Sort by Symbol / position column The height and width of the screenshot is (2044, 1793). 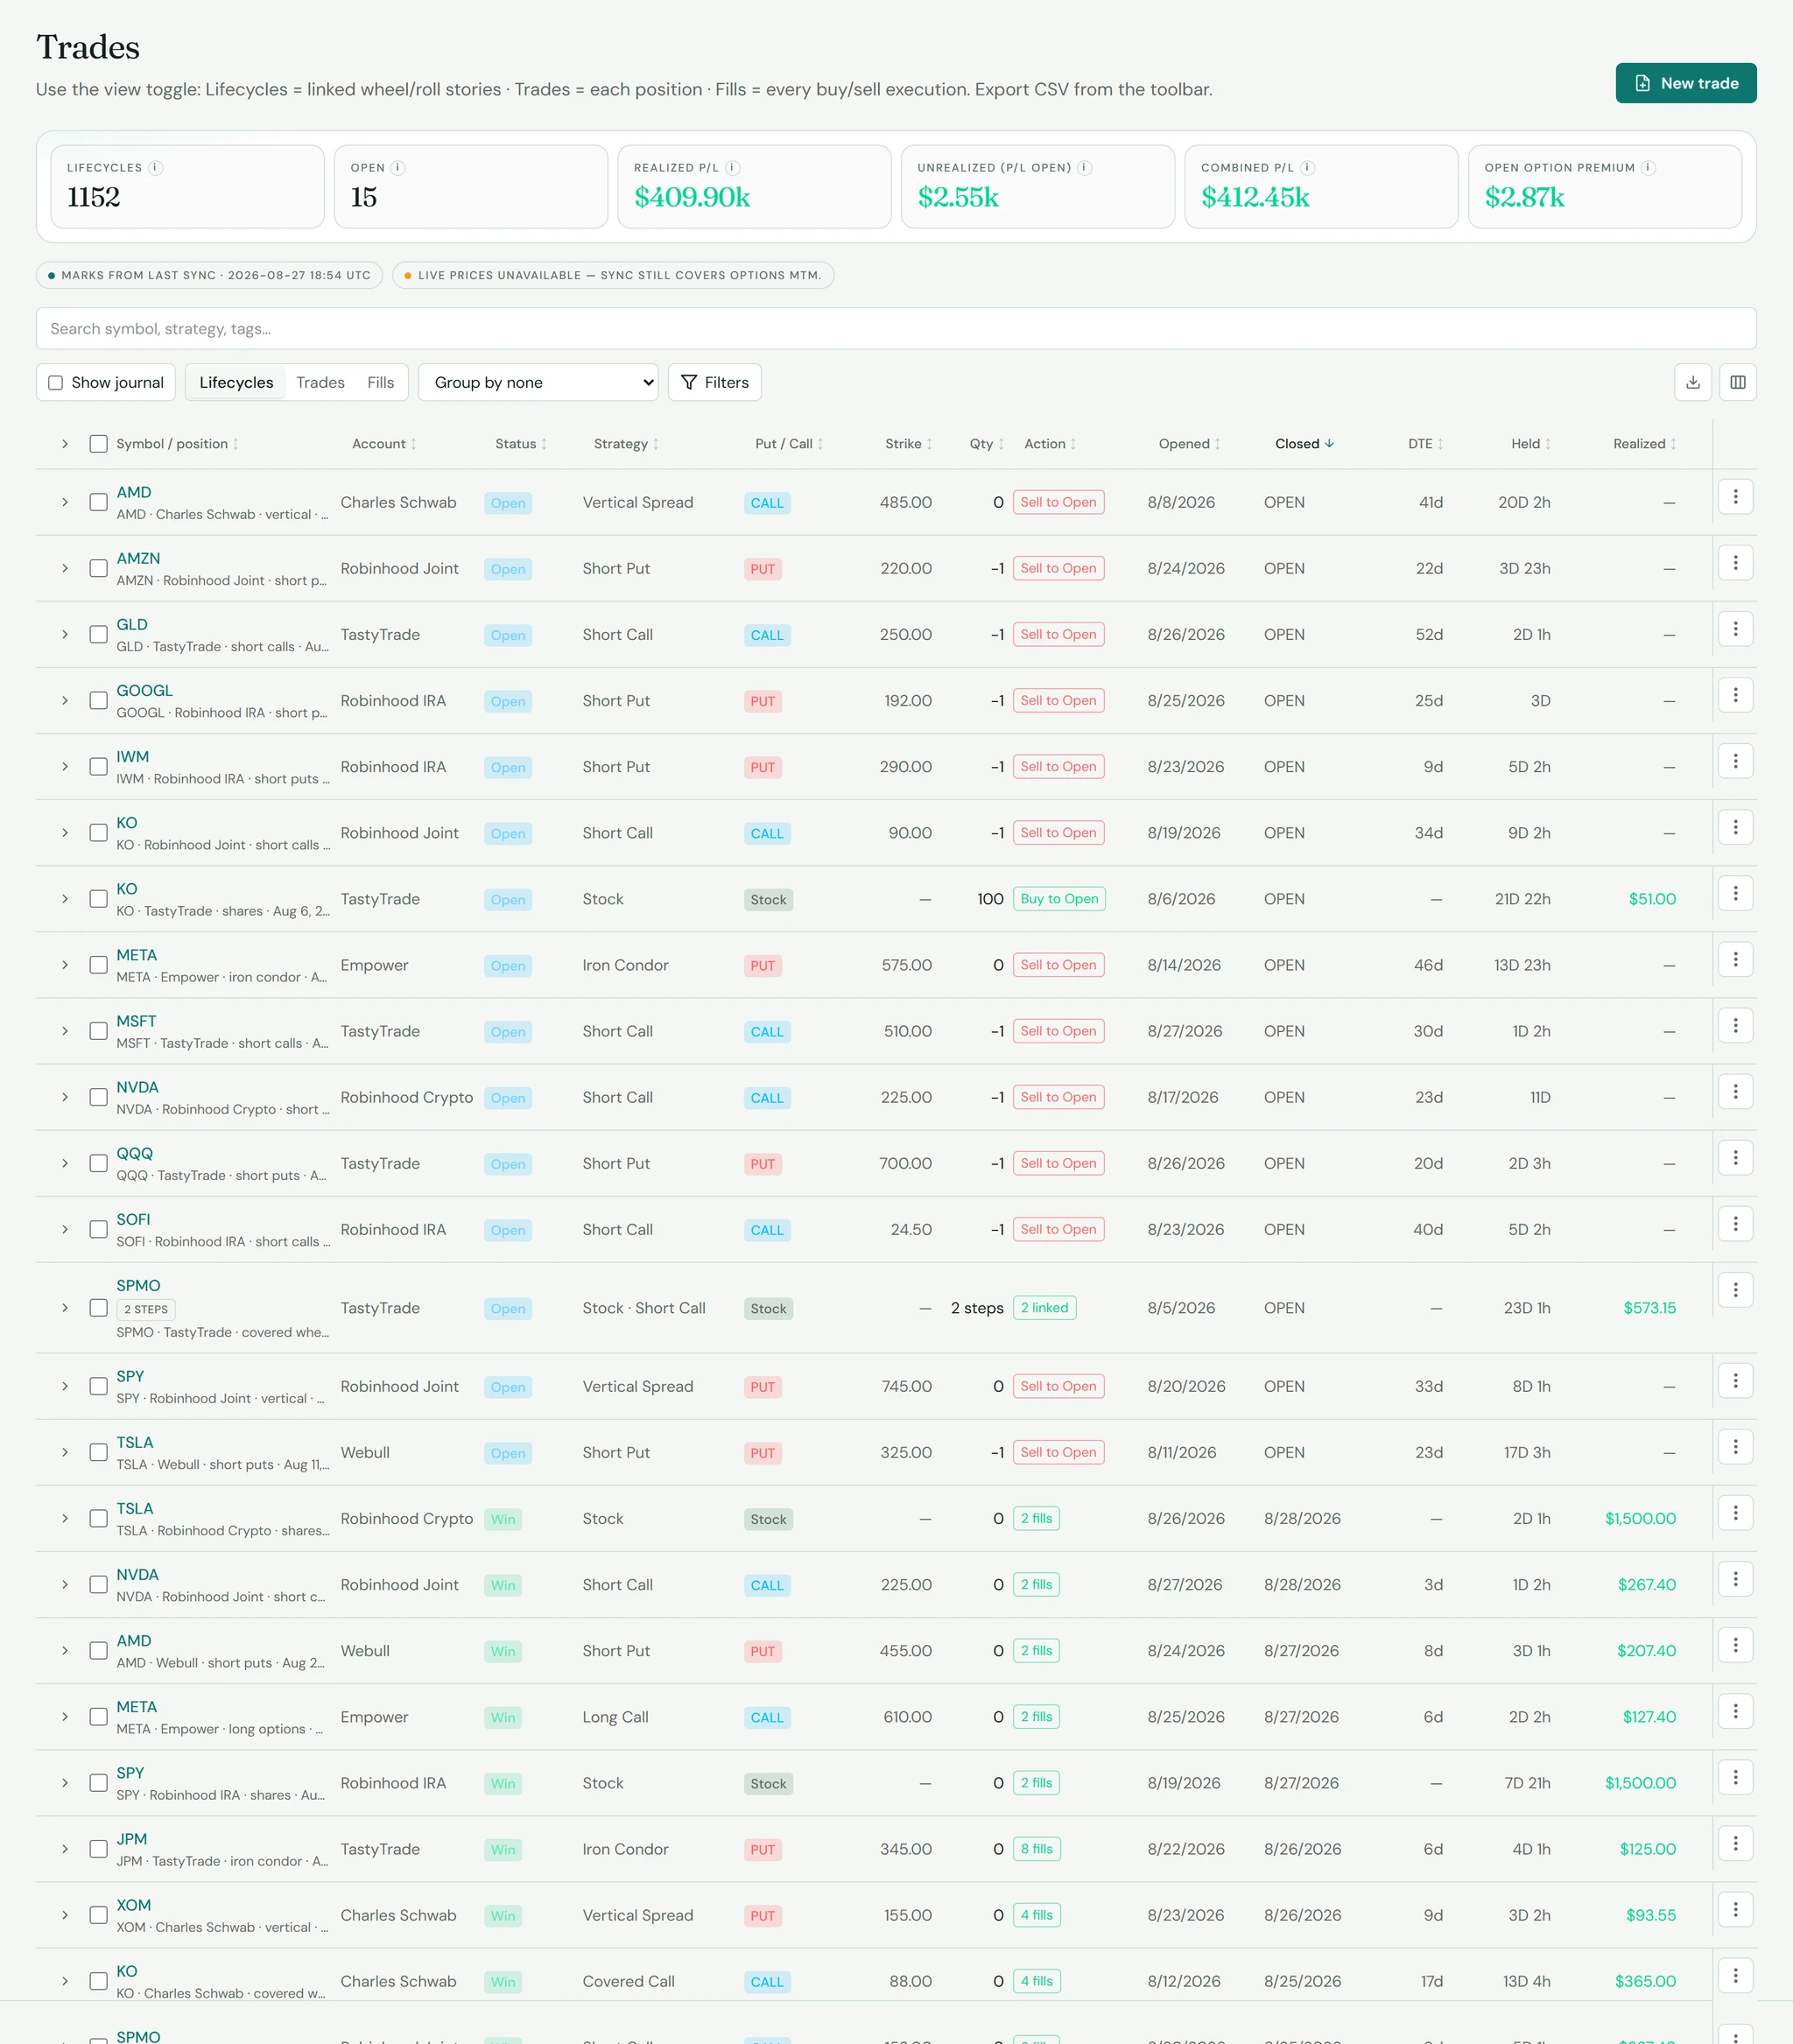pos(177,444)
